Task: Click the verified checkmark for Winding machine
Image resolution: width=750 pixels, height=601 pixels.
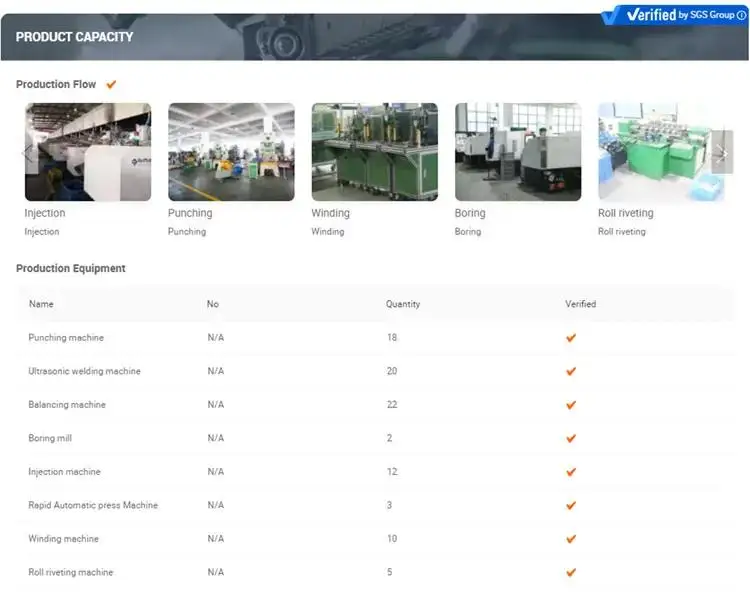Action: click(571, 539)
